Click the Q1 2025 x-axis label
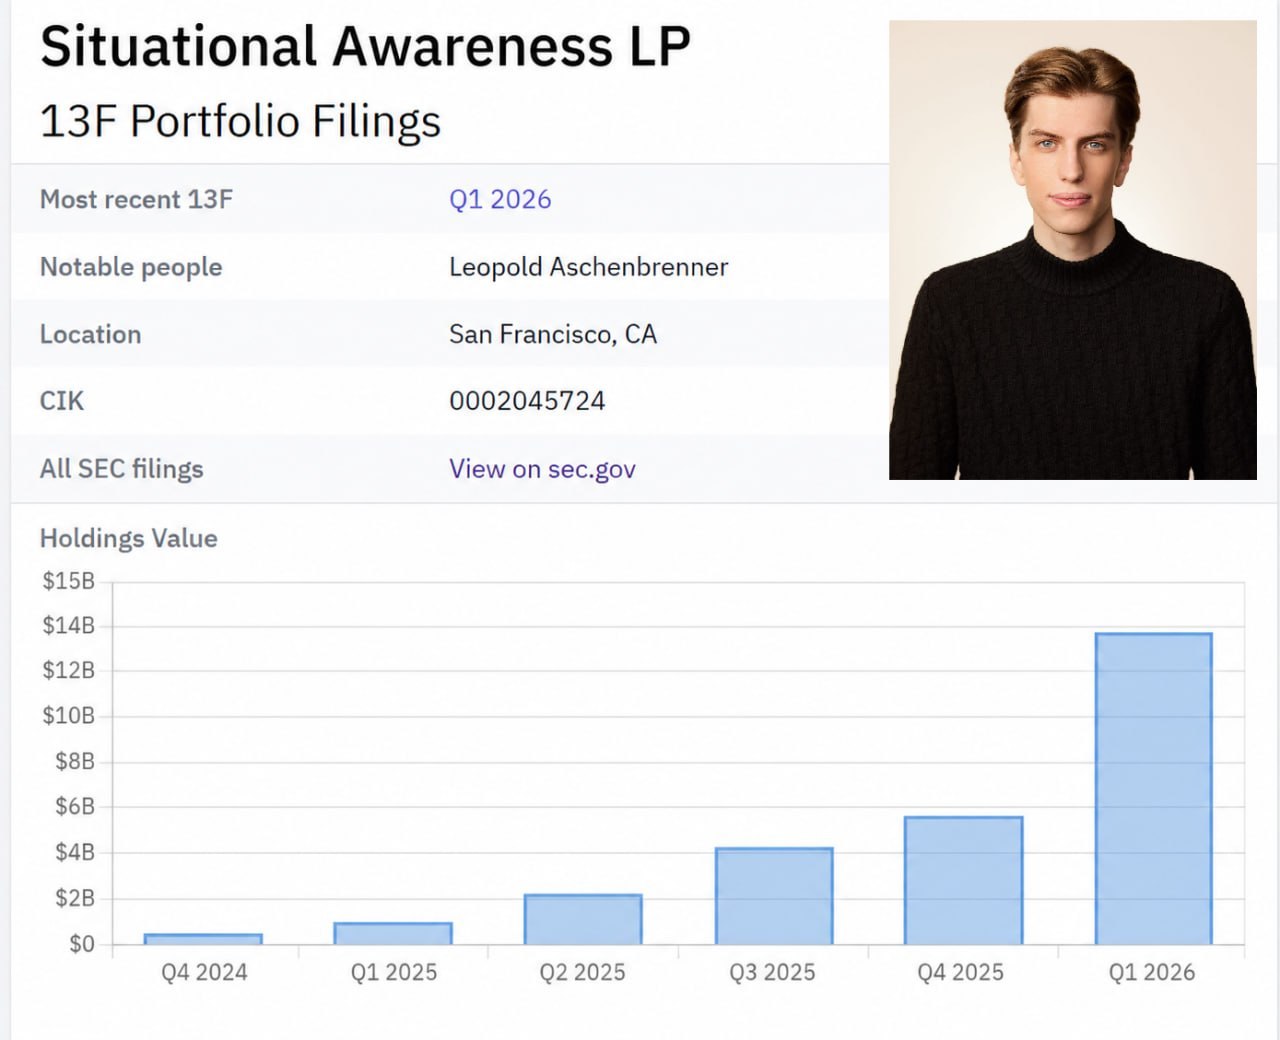The height and width of the screenshot is (1040, 1280). [394, 972]
